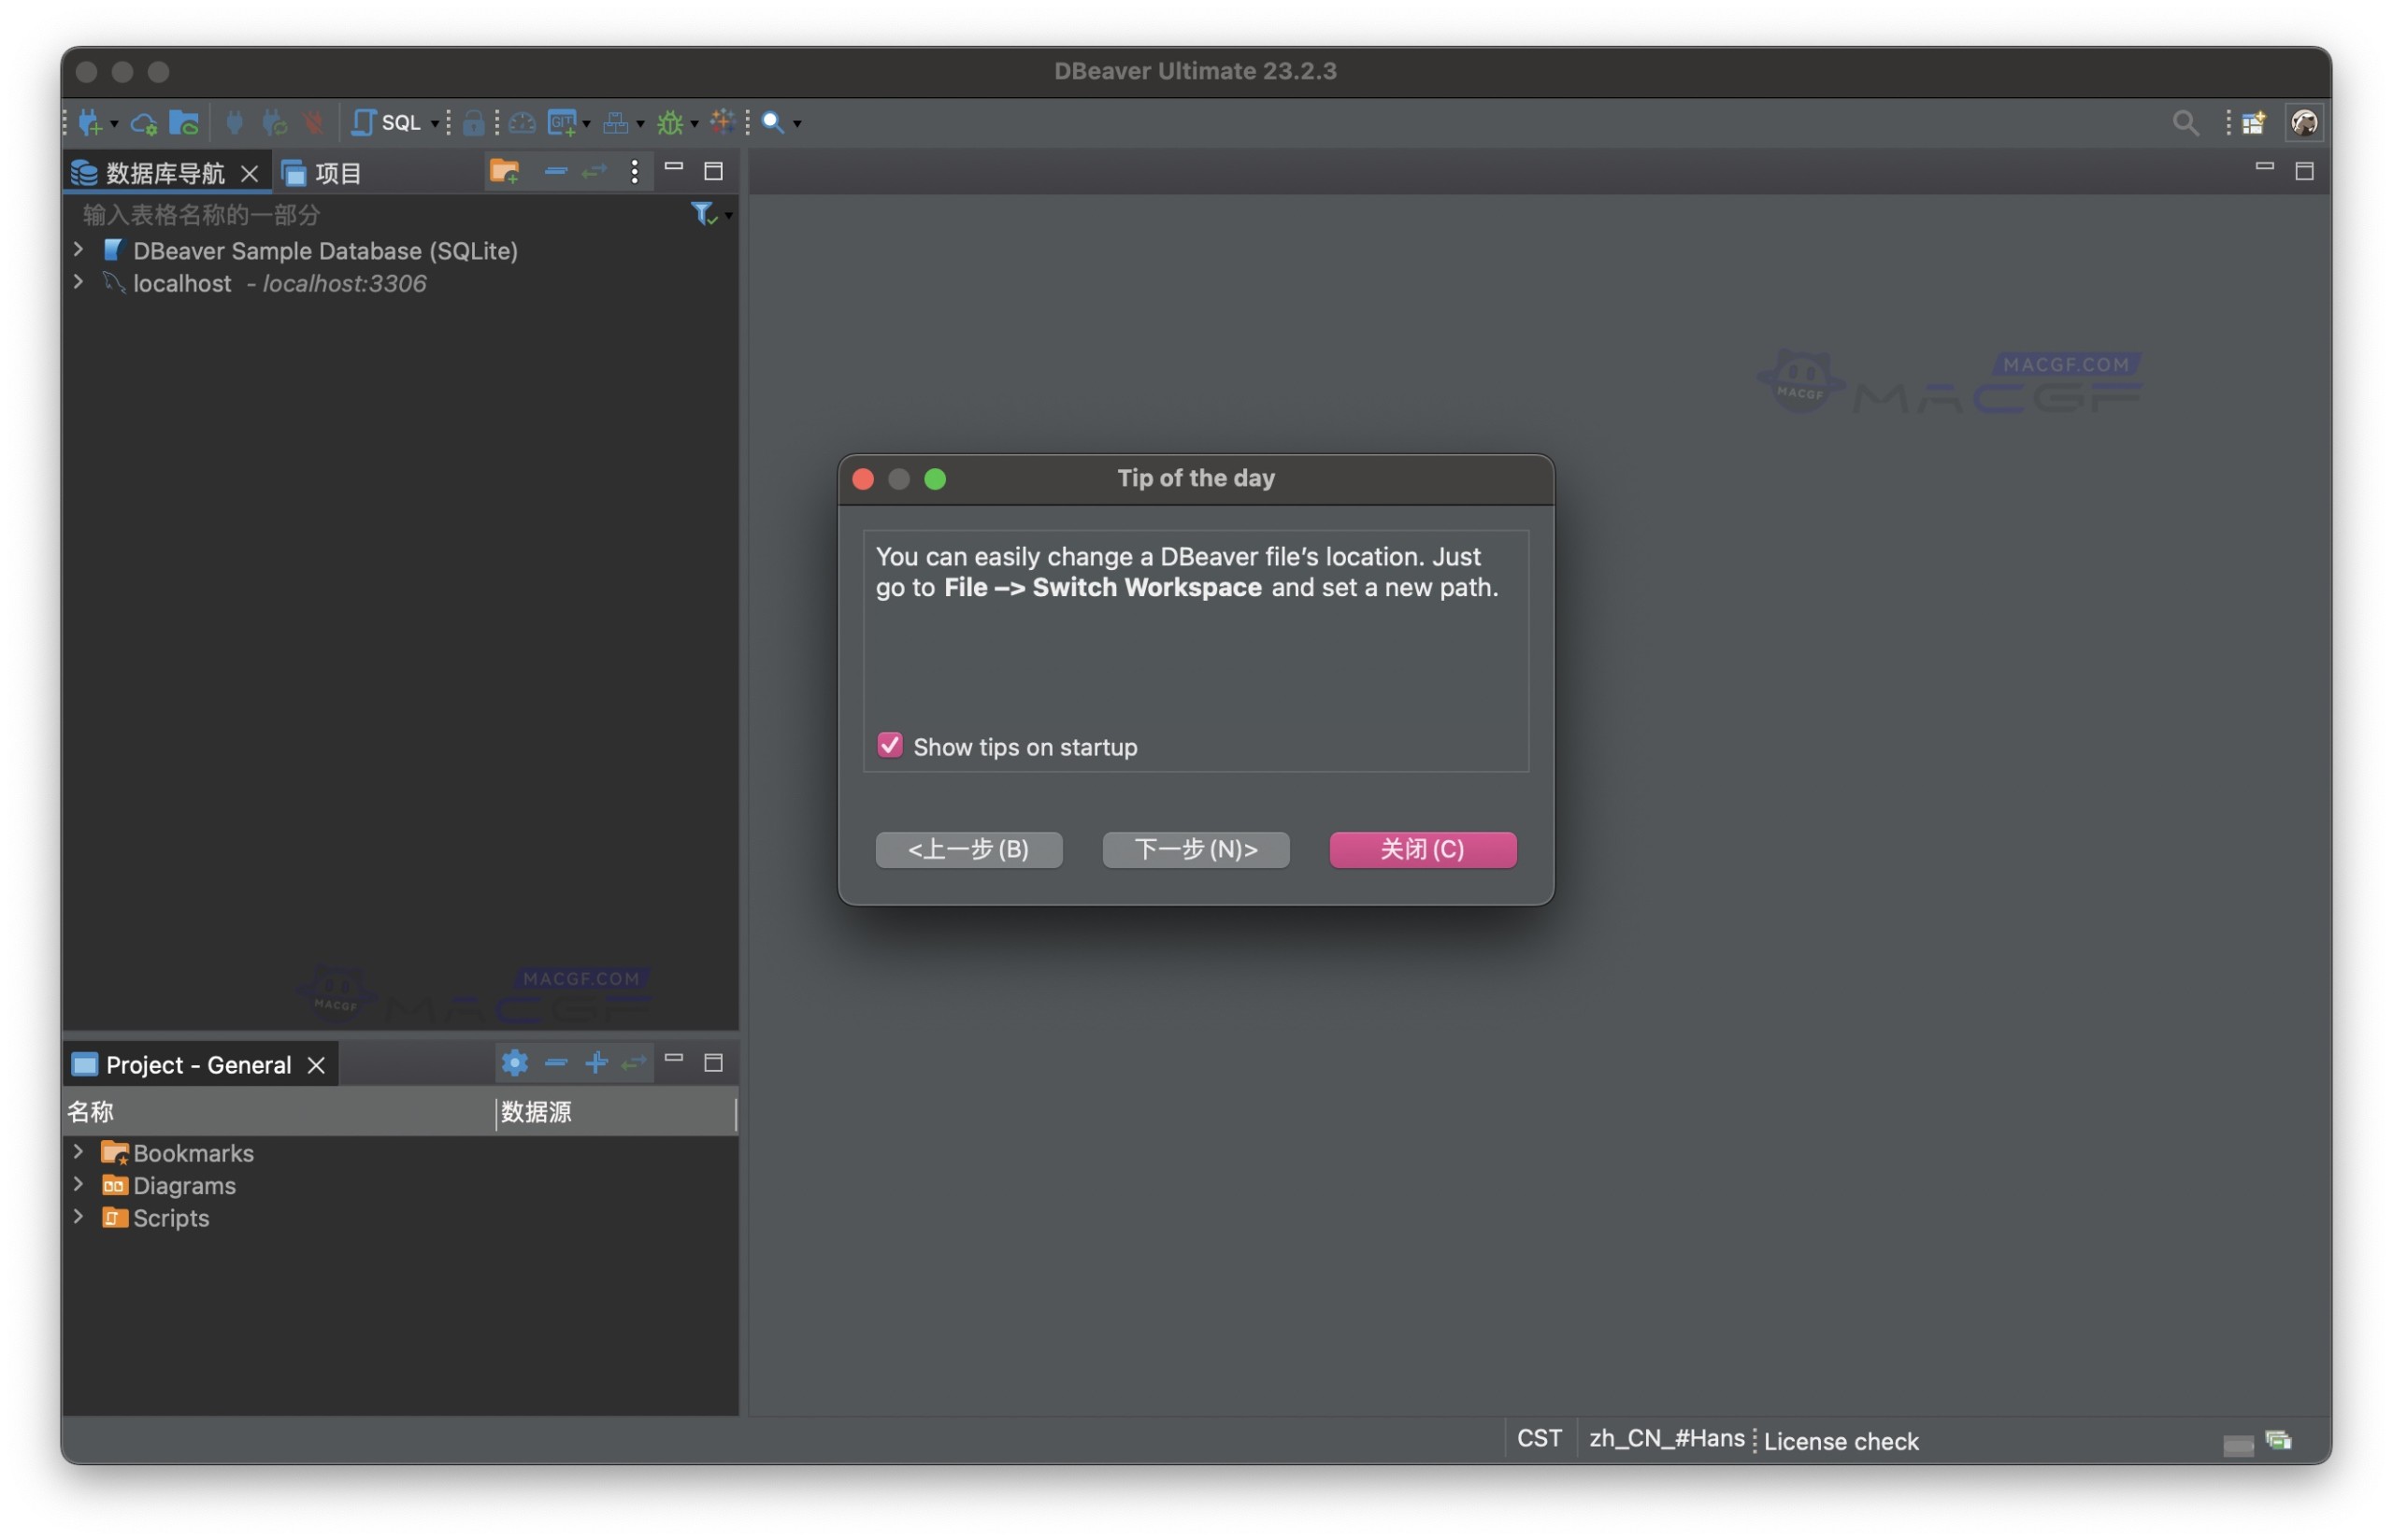The height and width of the screenshot is (1540, 2393).
Task: Toggle link with editor in navigator panel
Action: (x=595, y=171)
